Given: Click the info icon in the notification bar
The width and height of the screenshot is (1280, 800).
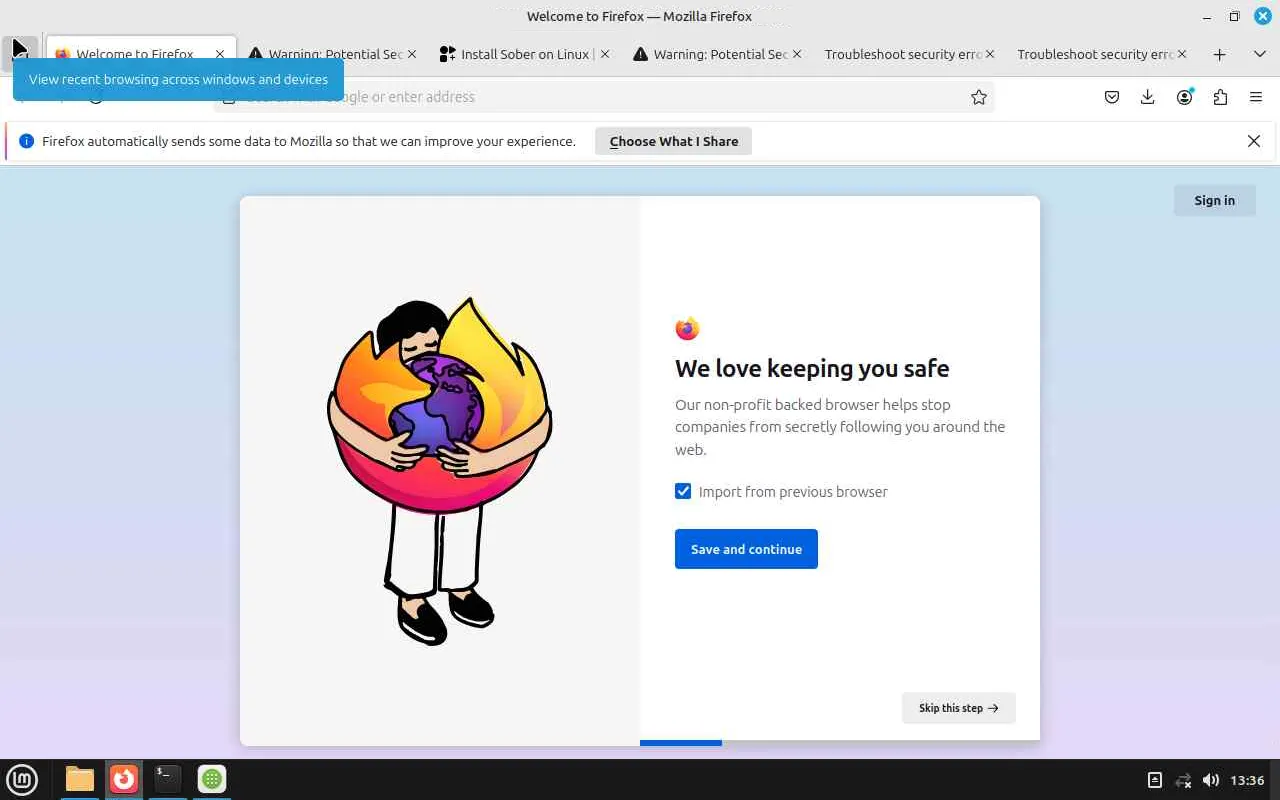Looking at the screenshot, I should pos(27,141).
